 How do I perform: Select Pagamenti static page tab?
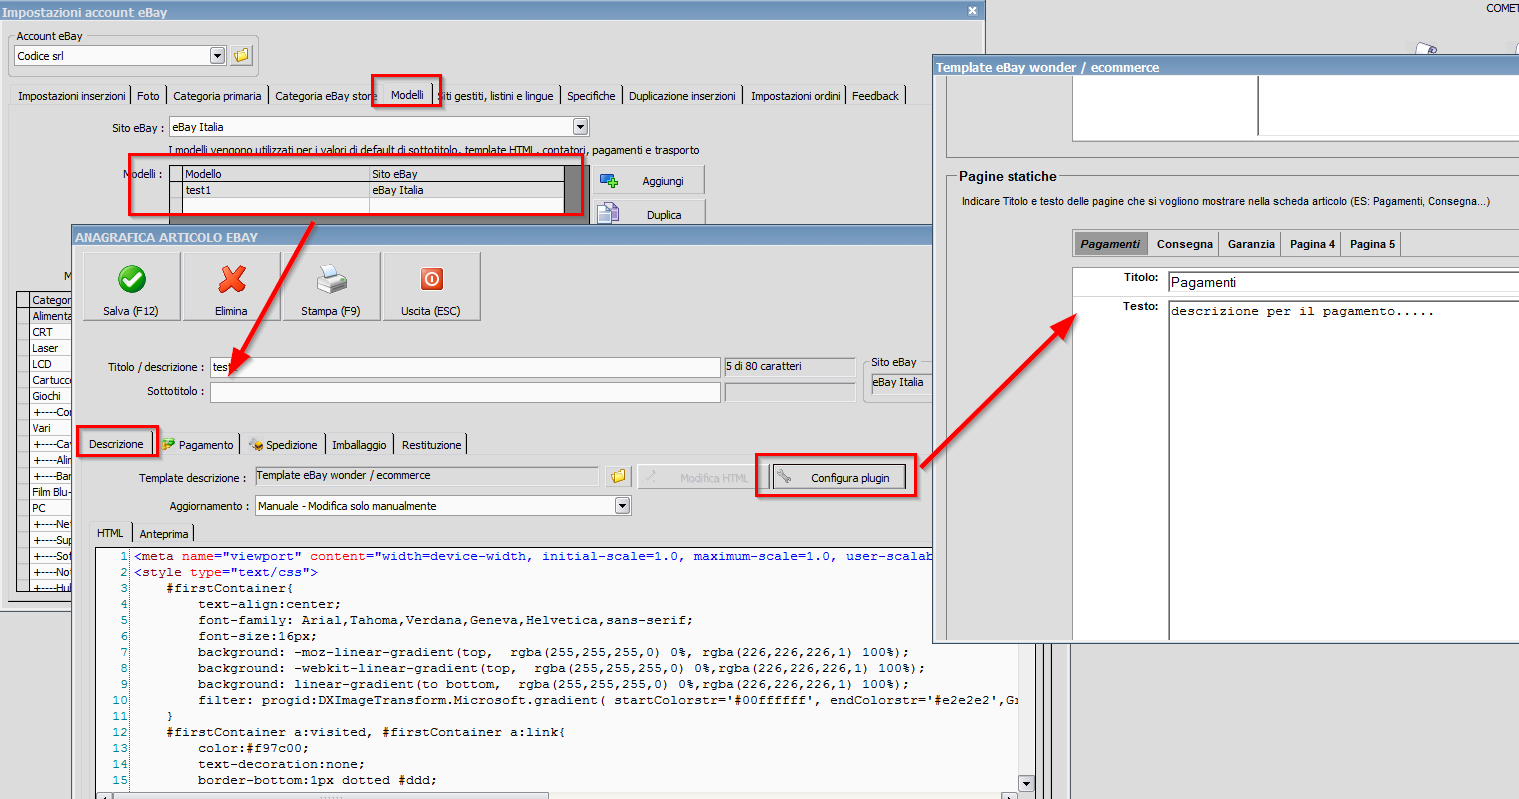1110,244
